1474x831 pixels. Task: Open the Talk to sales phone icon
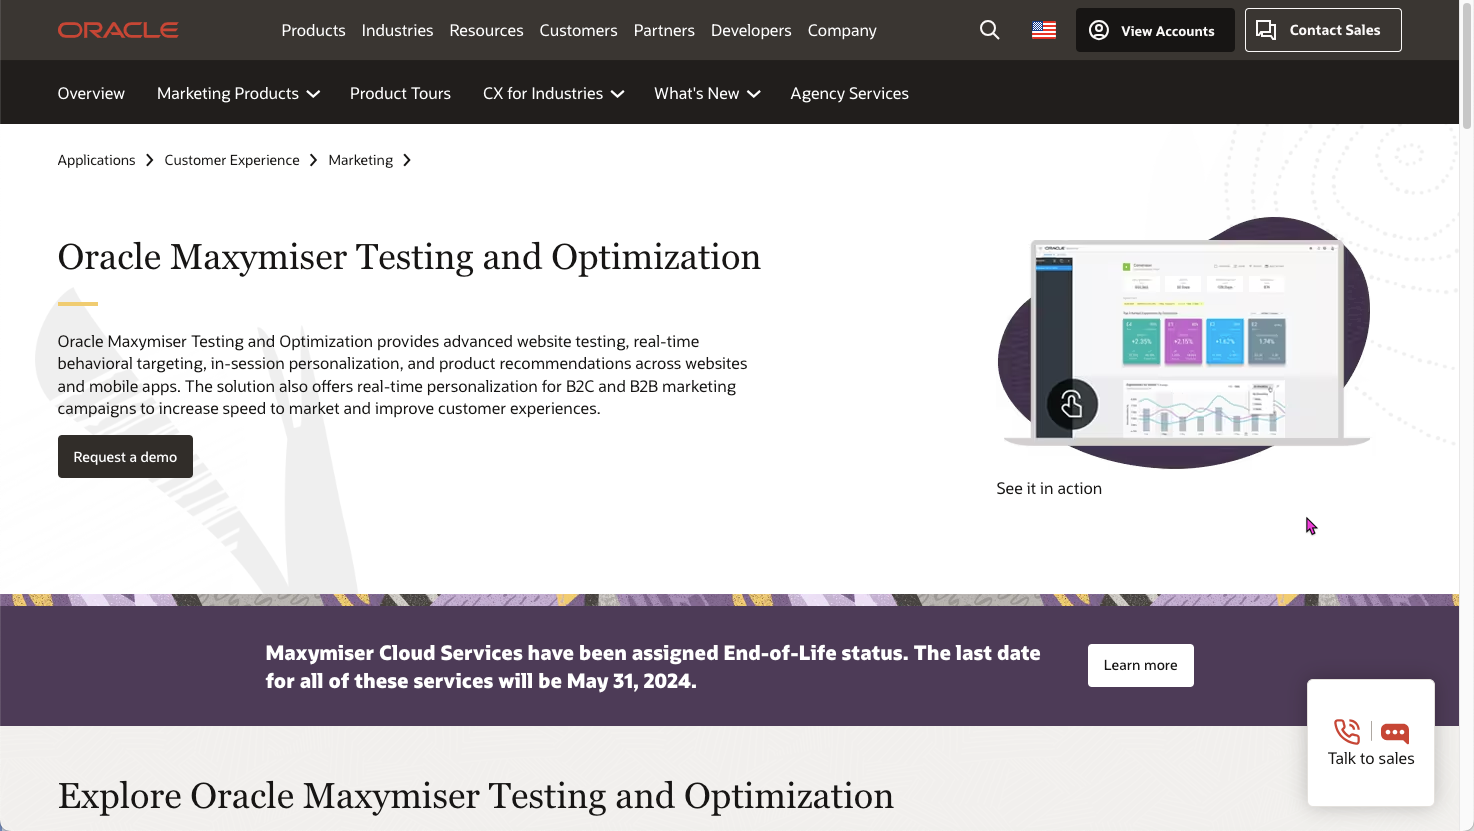click(1347, 732)
